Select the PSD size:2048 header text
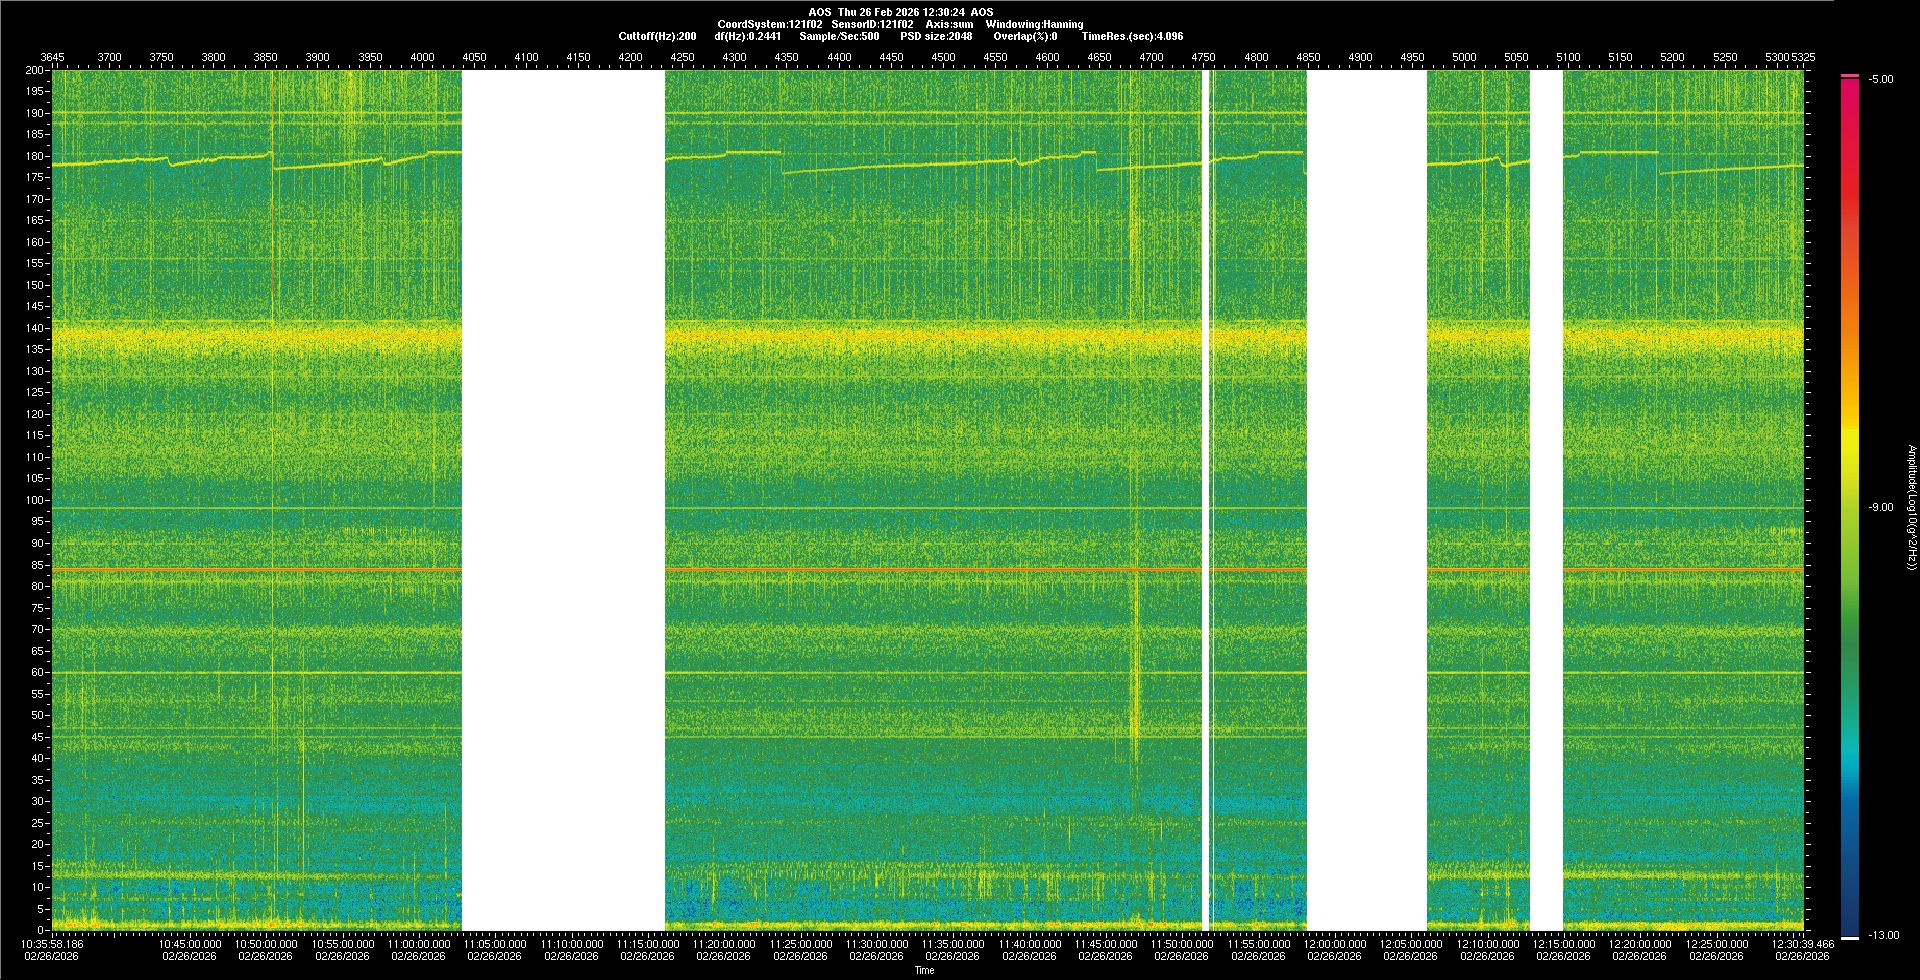Viewport: 1920px width, 980px height. coord(936,36)
